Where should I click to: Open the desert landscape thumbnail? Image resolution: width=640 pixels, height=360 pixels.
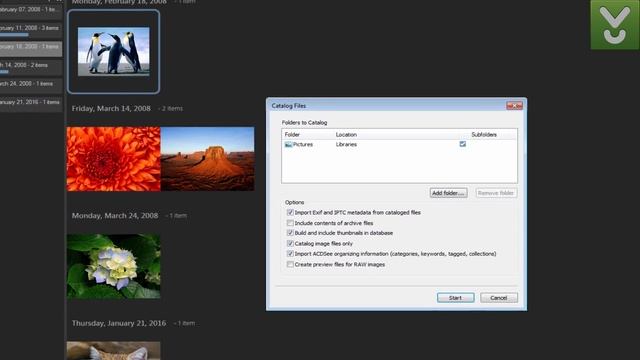pos(208,159)
